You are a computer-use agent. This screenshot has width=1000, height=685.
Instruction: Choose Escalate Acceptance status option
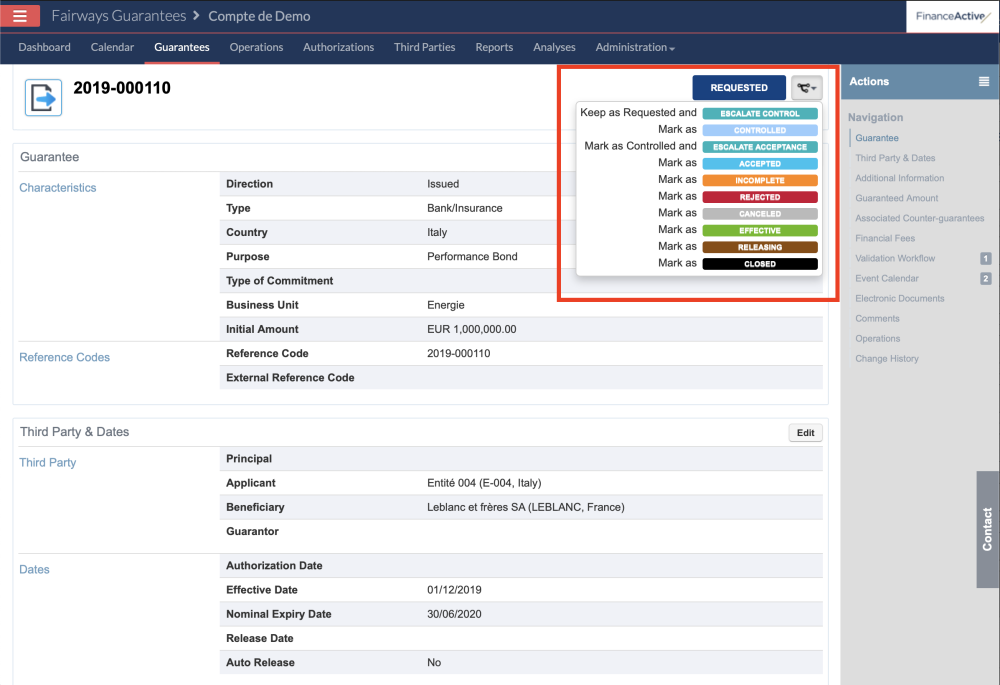coord(760,147)
